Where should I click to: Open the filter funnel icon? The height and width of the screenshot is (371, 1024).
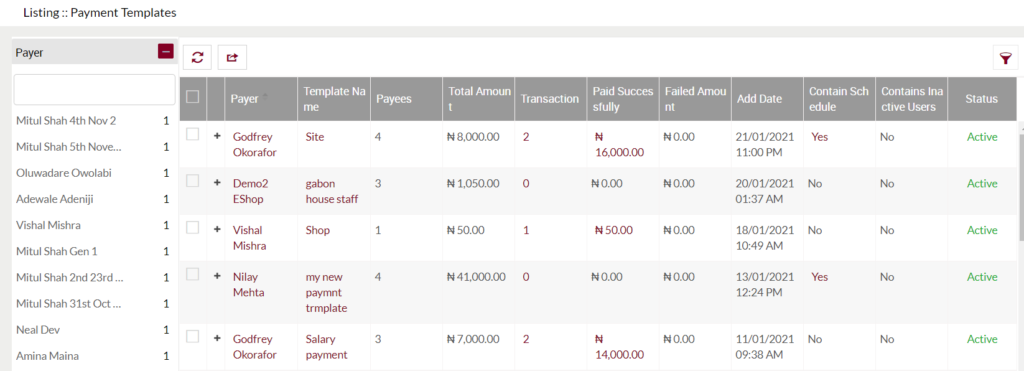pos(1006,58)
